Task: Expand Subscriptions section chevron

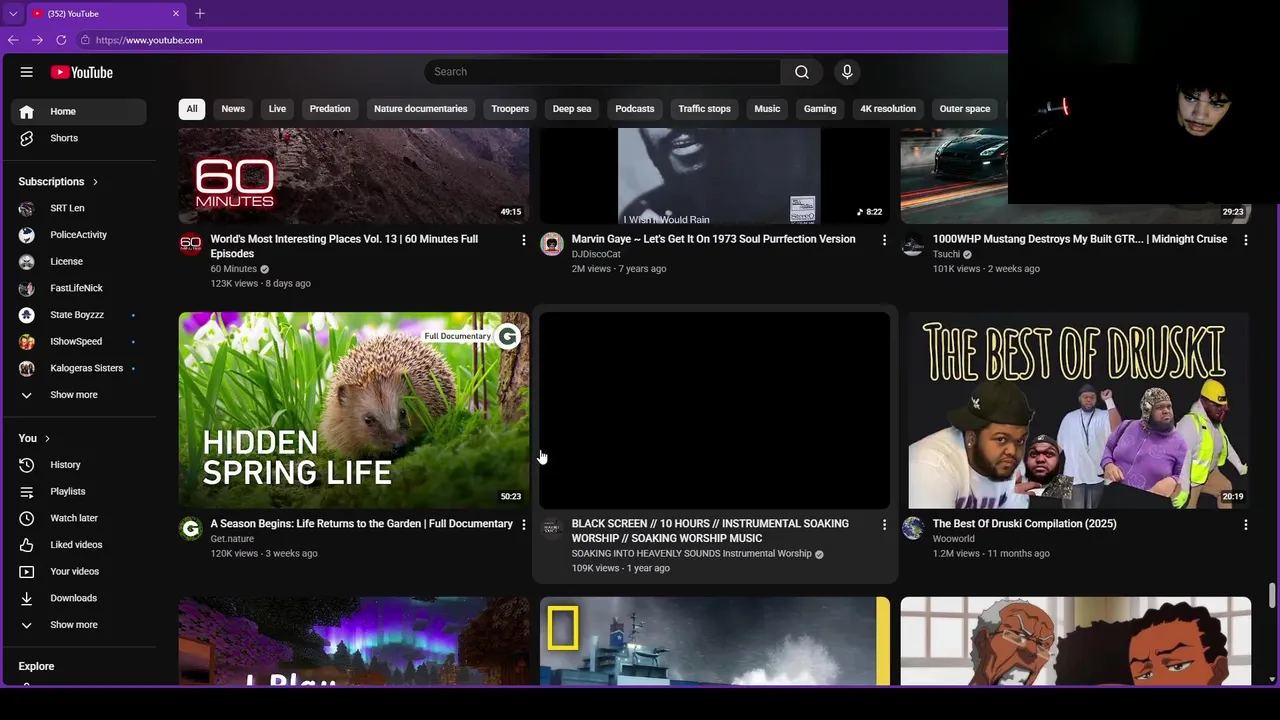Action: coord(95,182)
